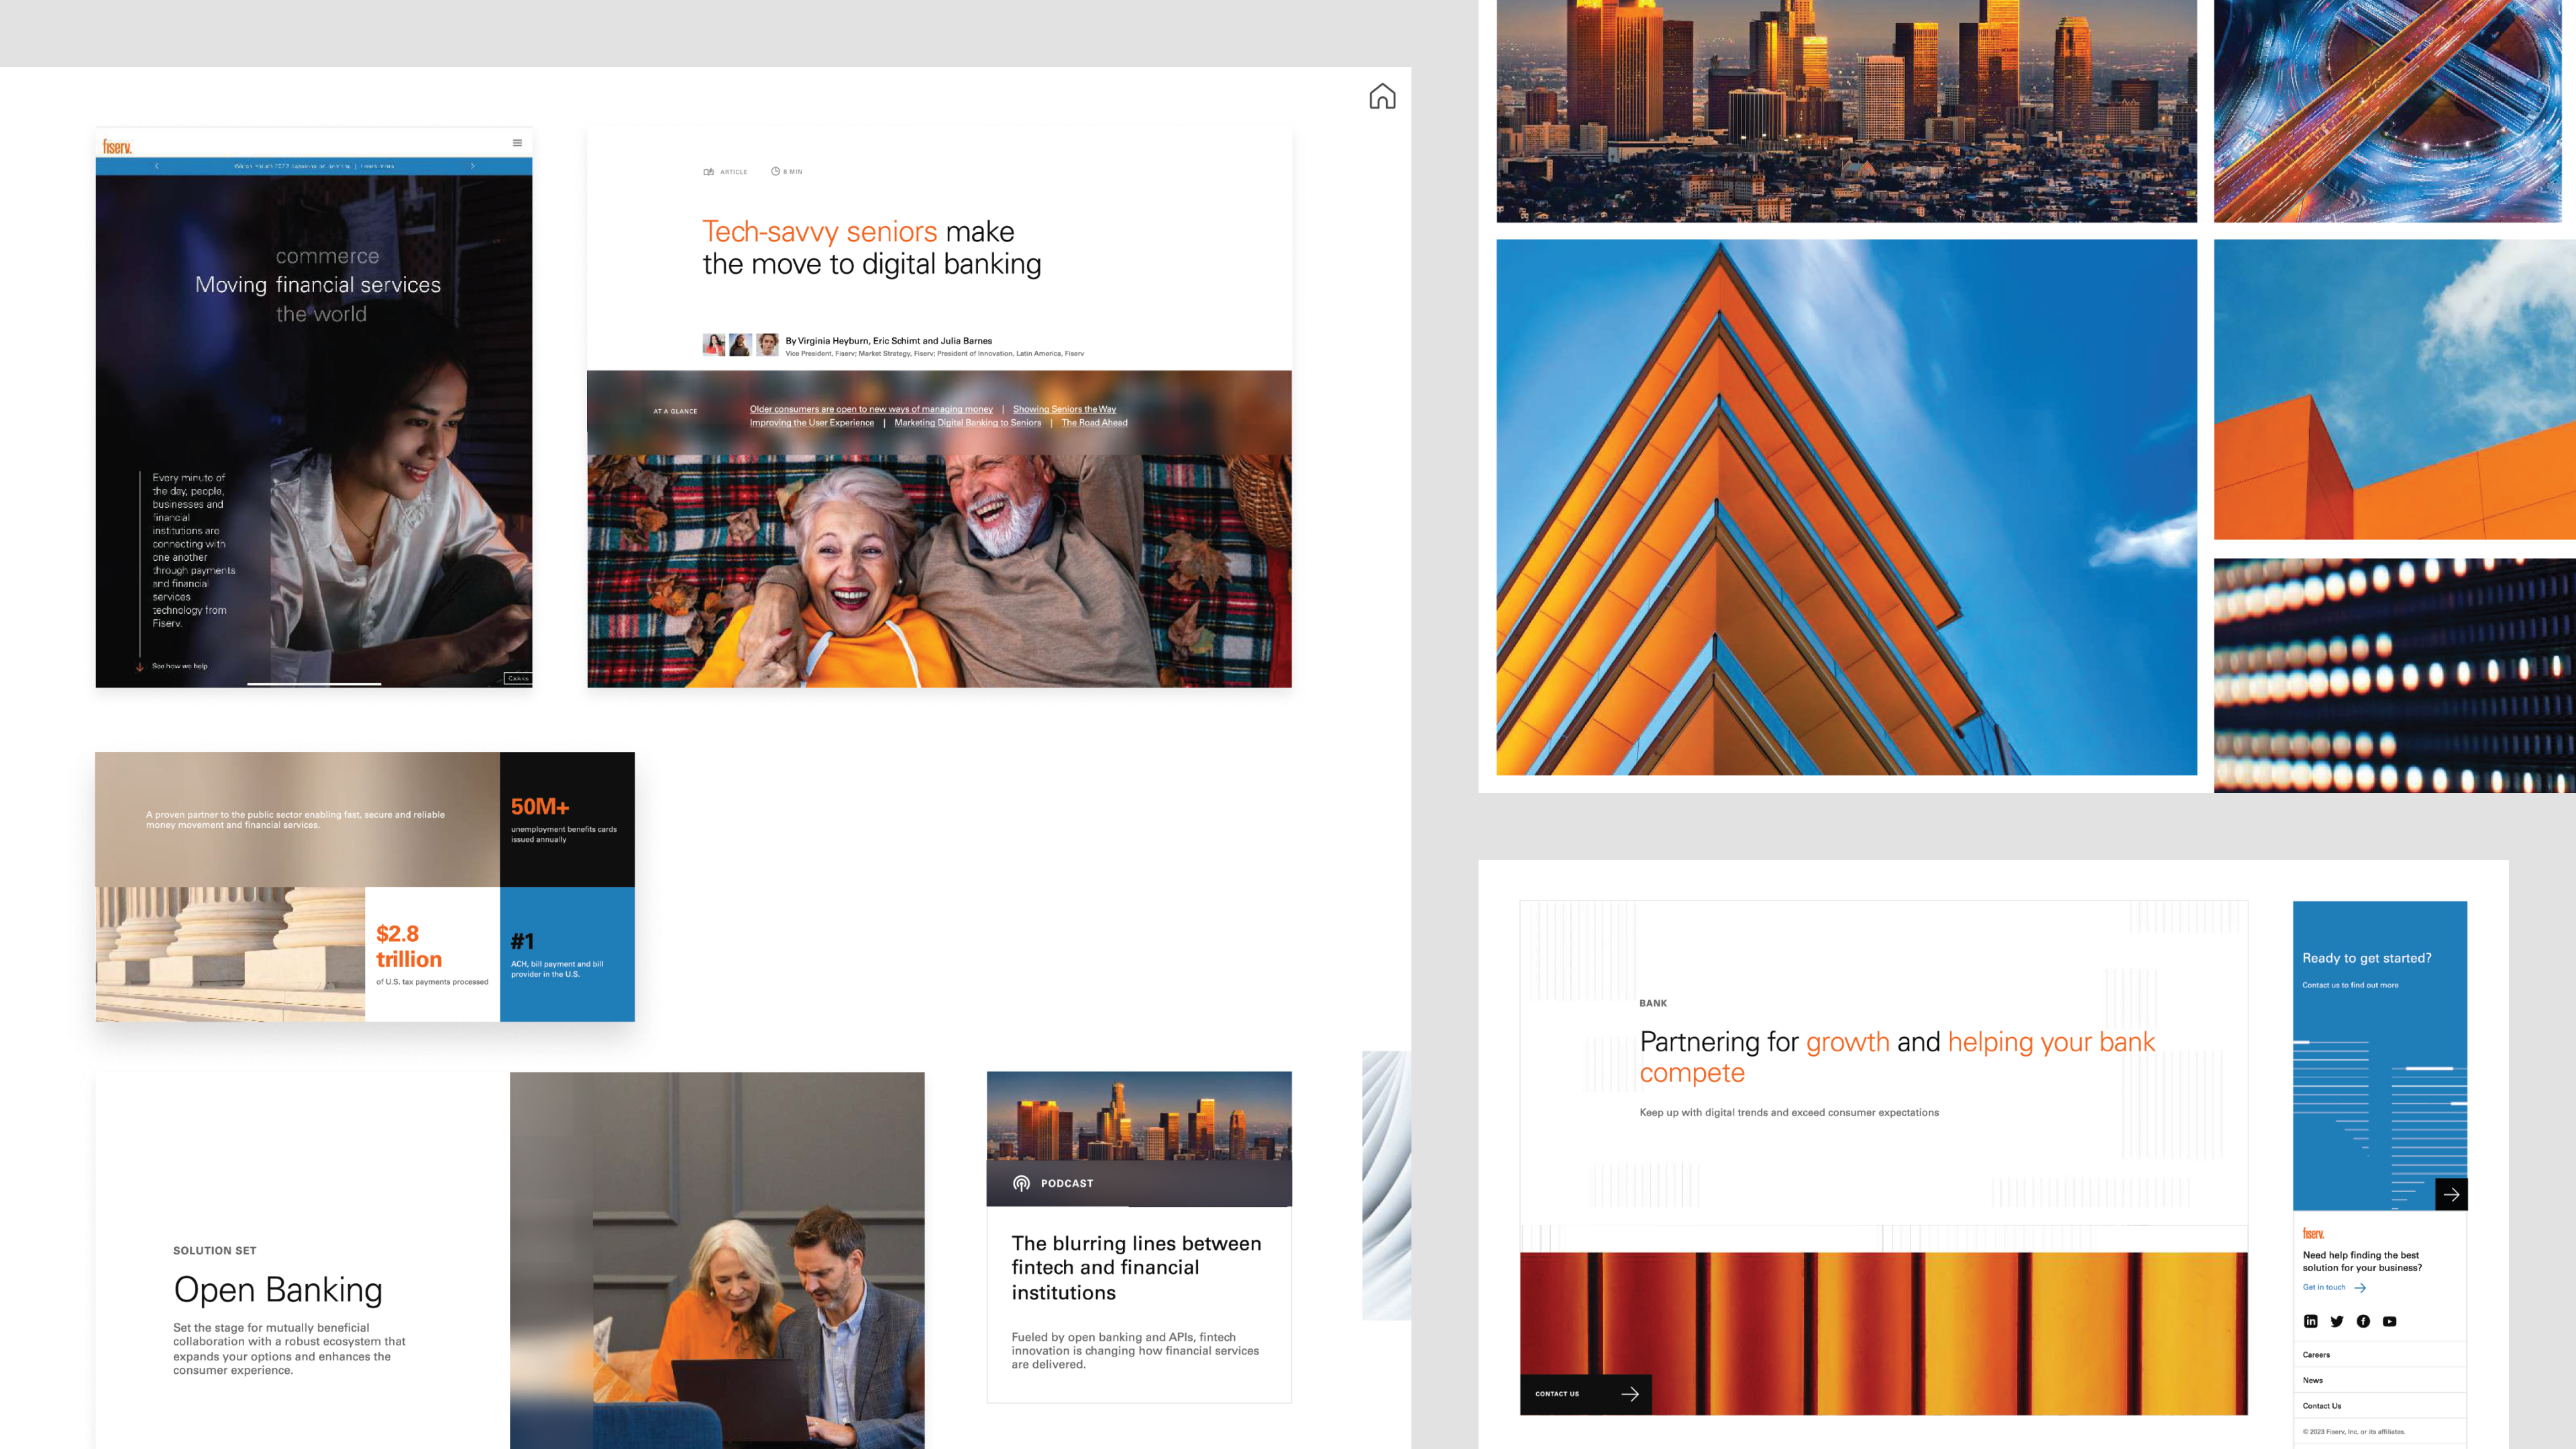Go to next banner with right chevron
The height and width of the screenshot is (1449, 2576).
coord(473,166)
